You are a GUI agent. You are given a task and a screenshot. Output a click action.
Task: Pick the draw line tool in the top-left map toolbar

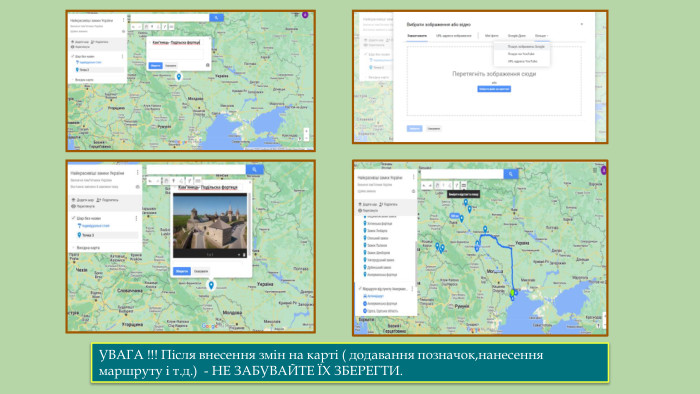click(x=158, y=27)
